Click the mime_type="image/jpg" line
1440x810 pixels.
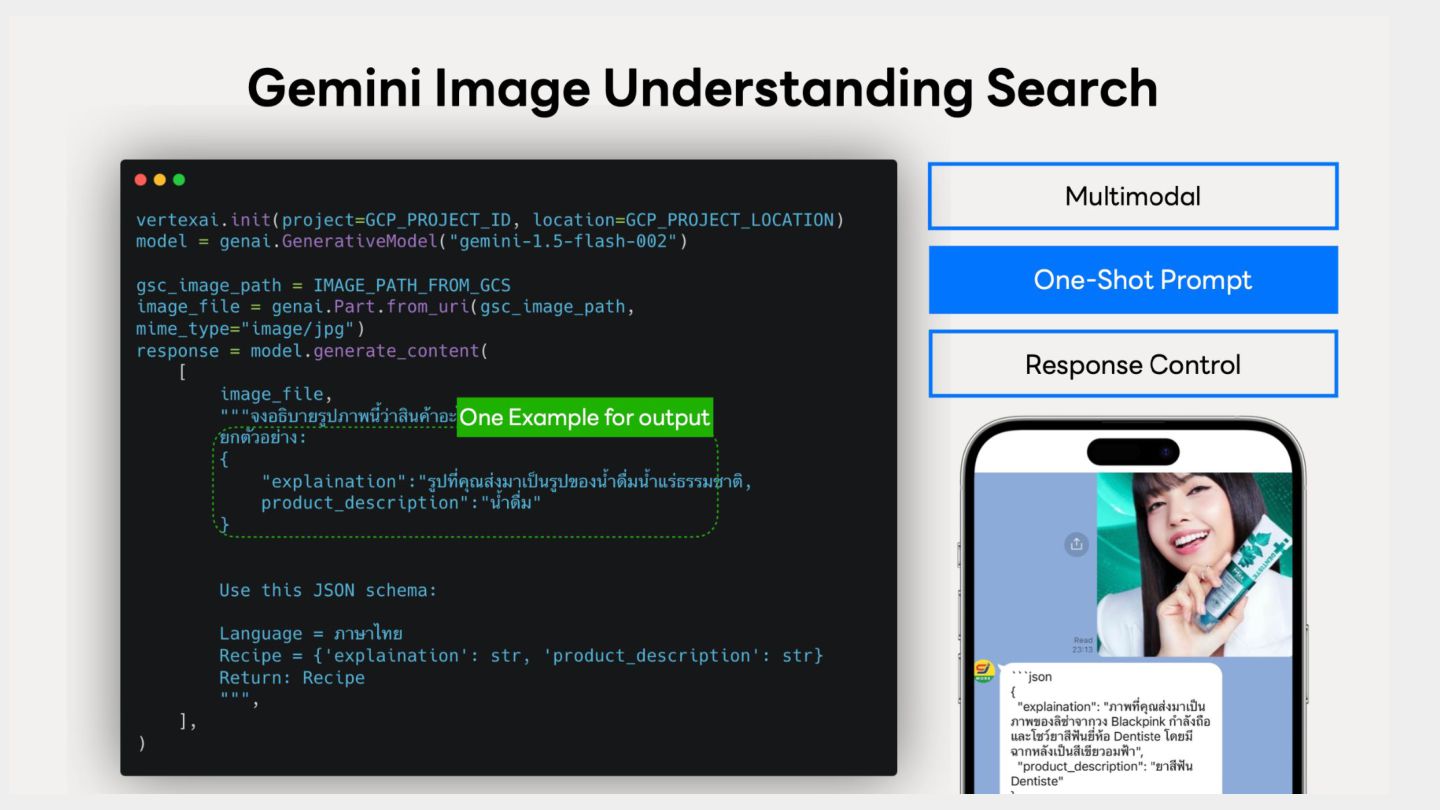coord(251,329)
